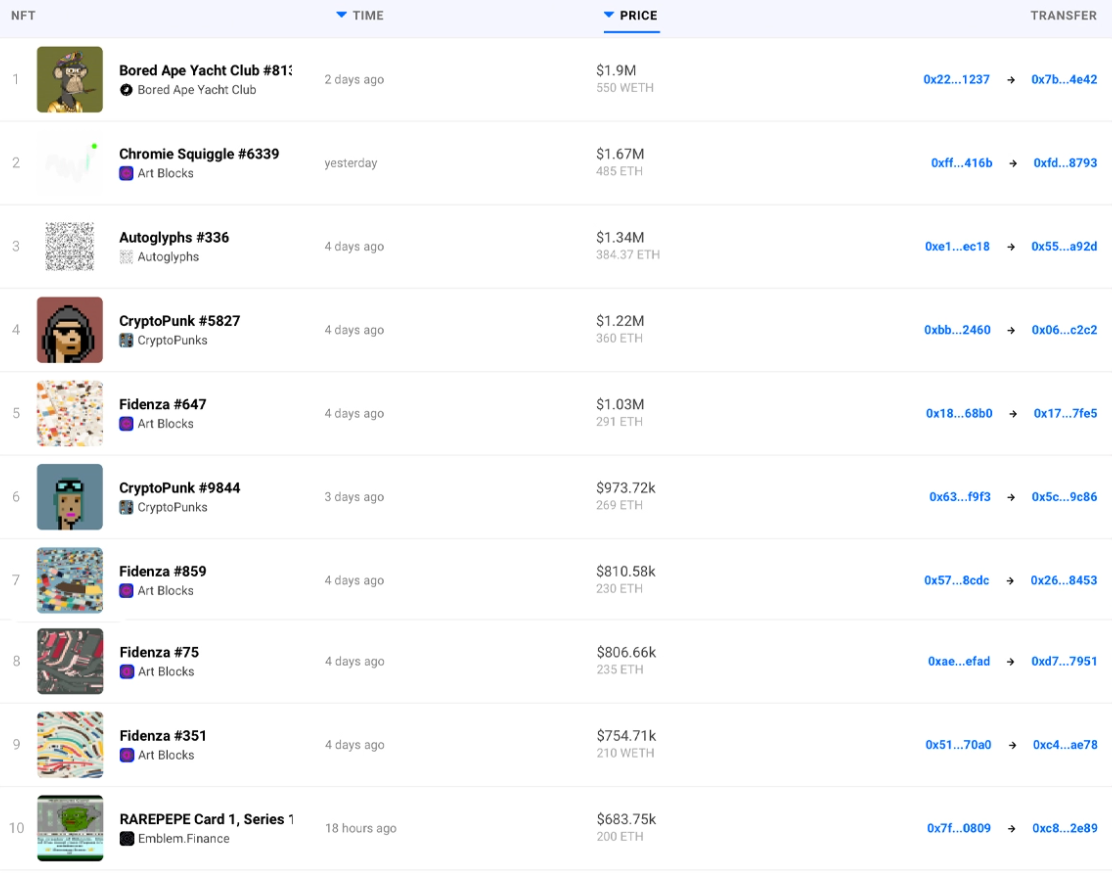Click the TRANSFER column header

[1064, 16]
